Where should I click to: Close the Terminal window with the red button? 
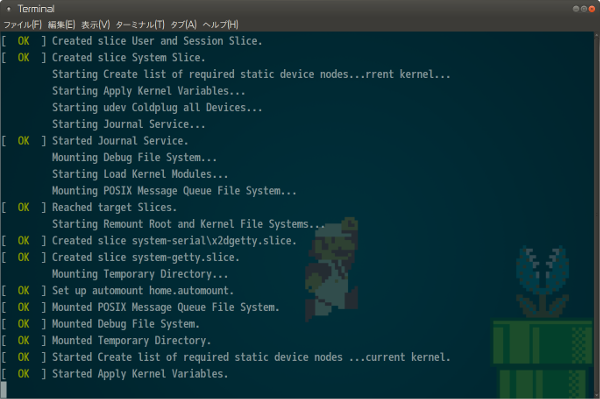(592, 9)
